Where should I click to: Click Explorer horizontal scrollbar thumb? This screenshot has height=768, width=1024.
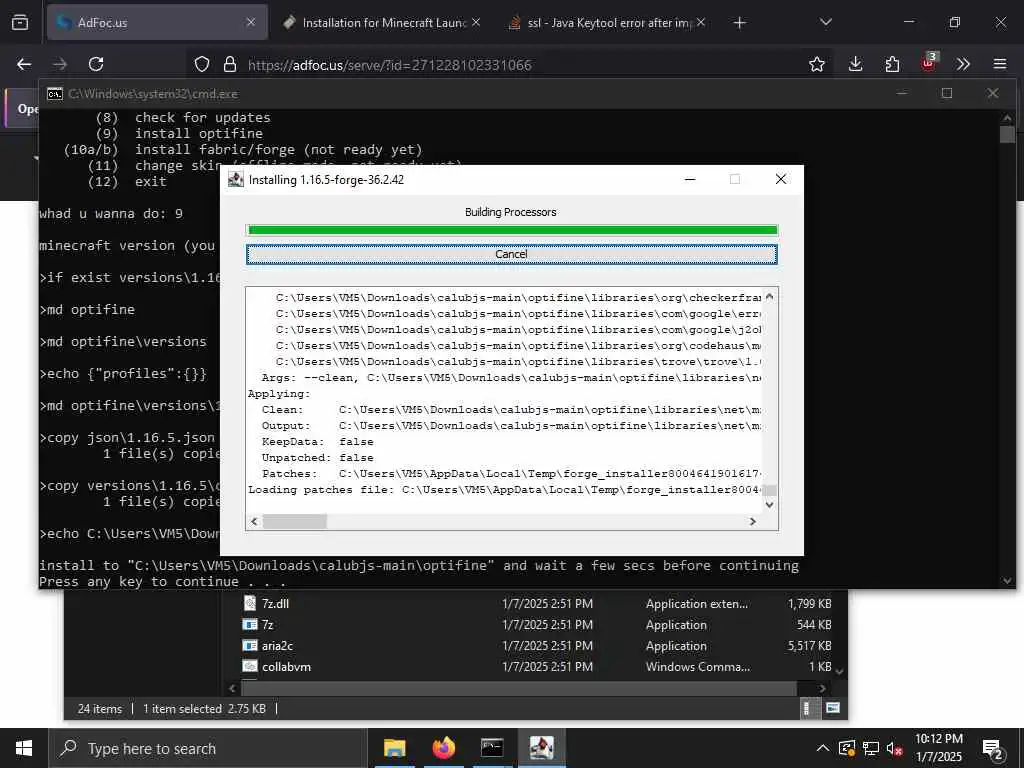pos(519,688)
